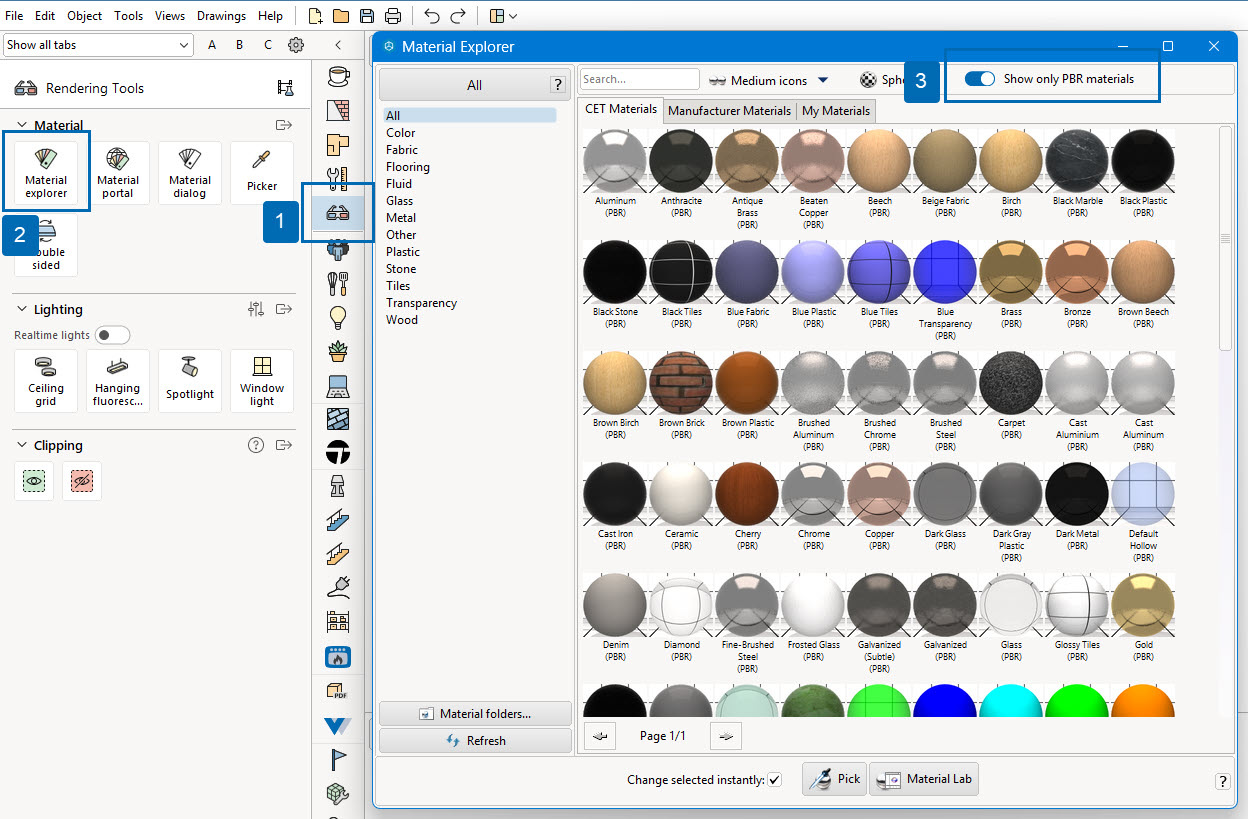
Task: Collapse the Lighting section
Action: pyautogui.click(x=22, y=310)
